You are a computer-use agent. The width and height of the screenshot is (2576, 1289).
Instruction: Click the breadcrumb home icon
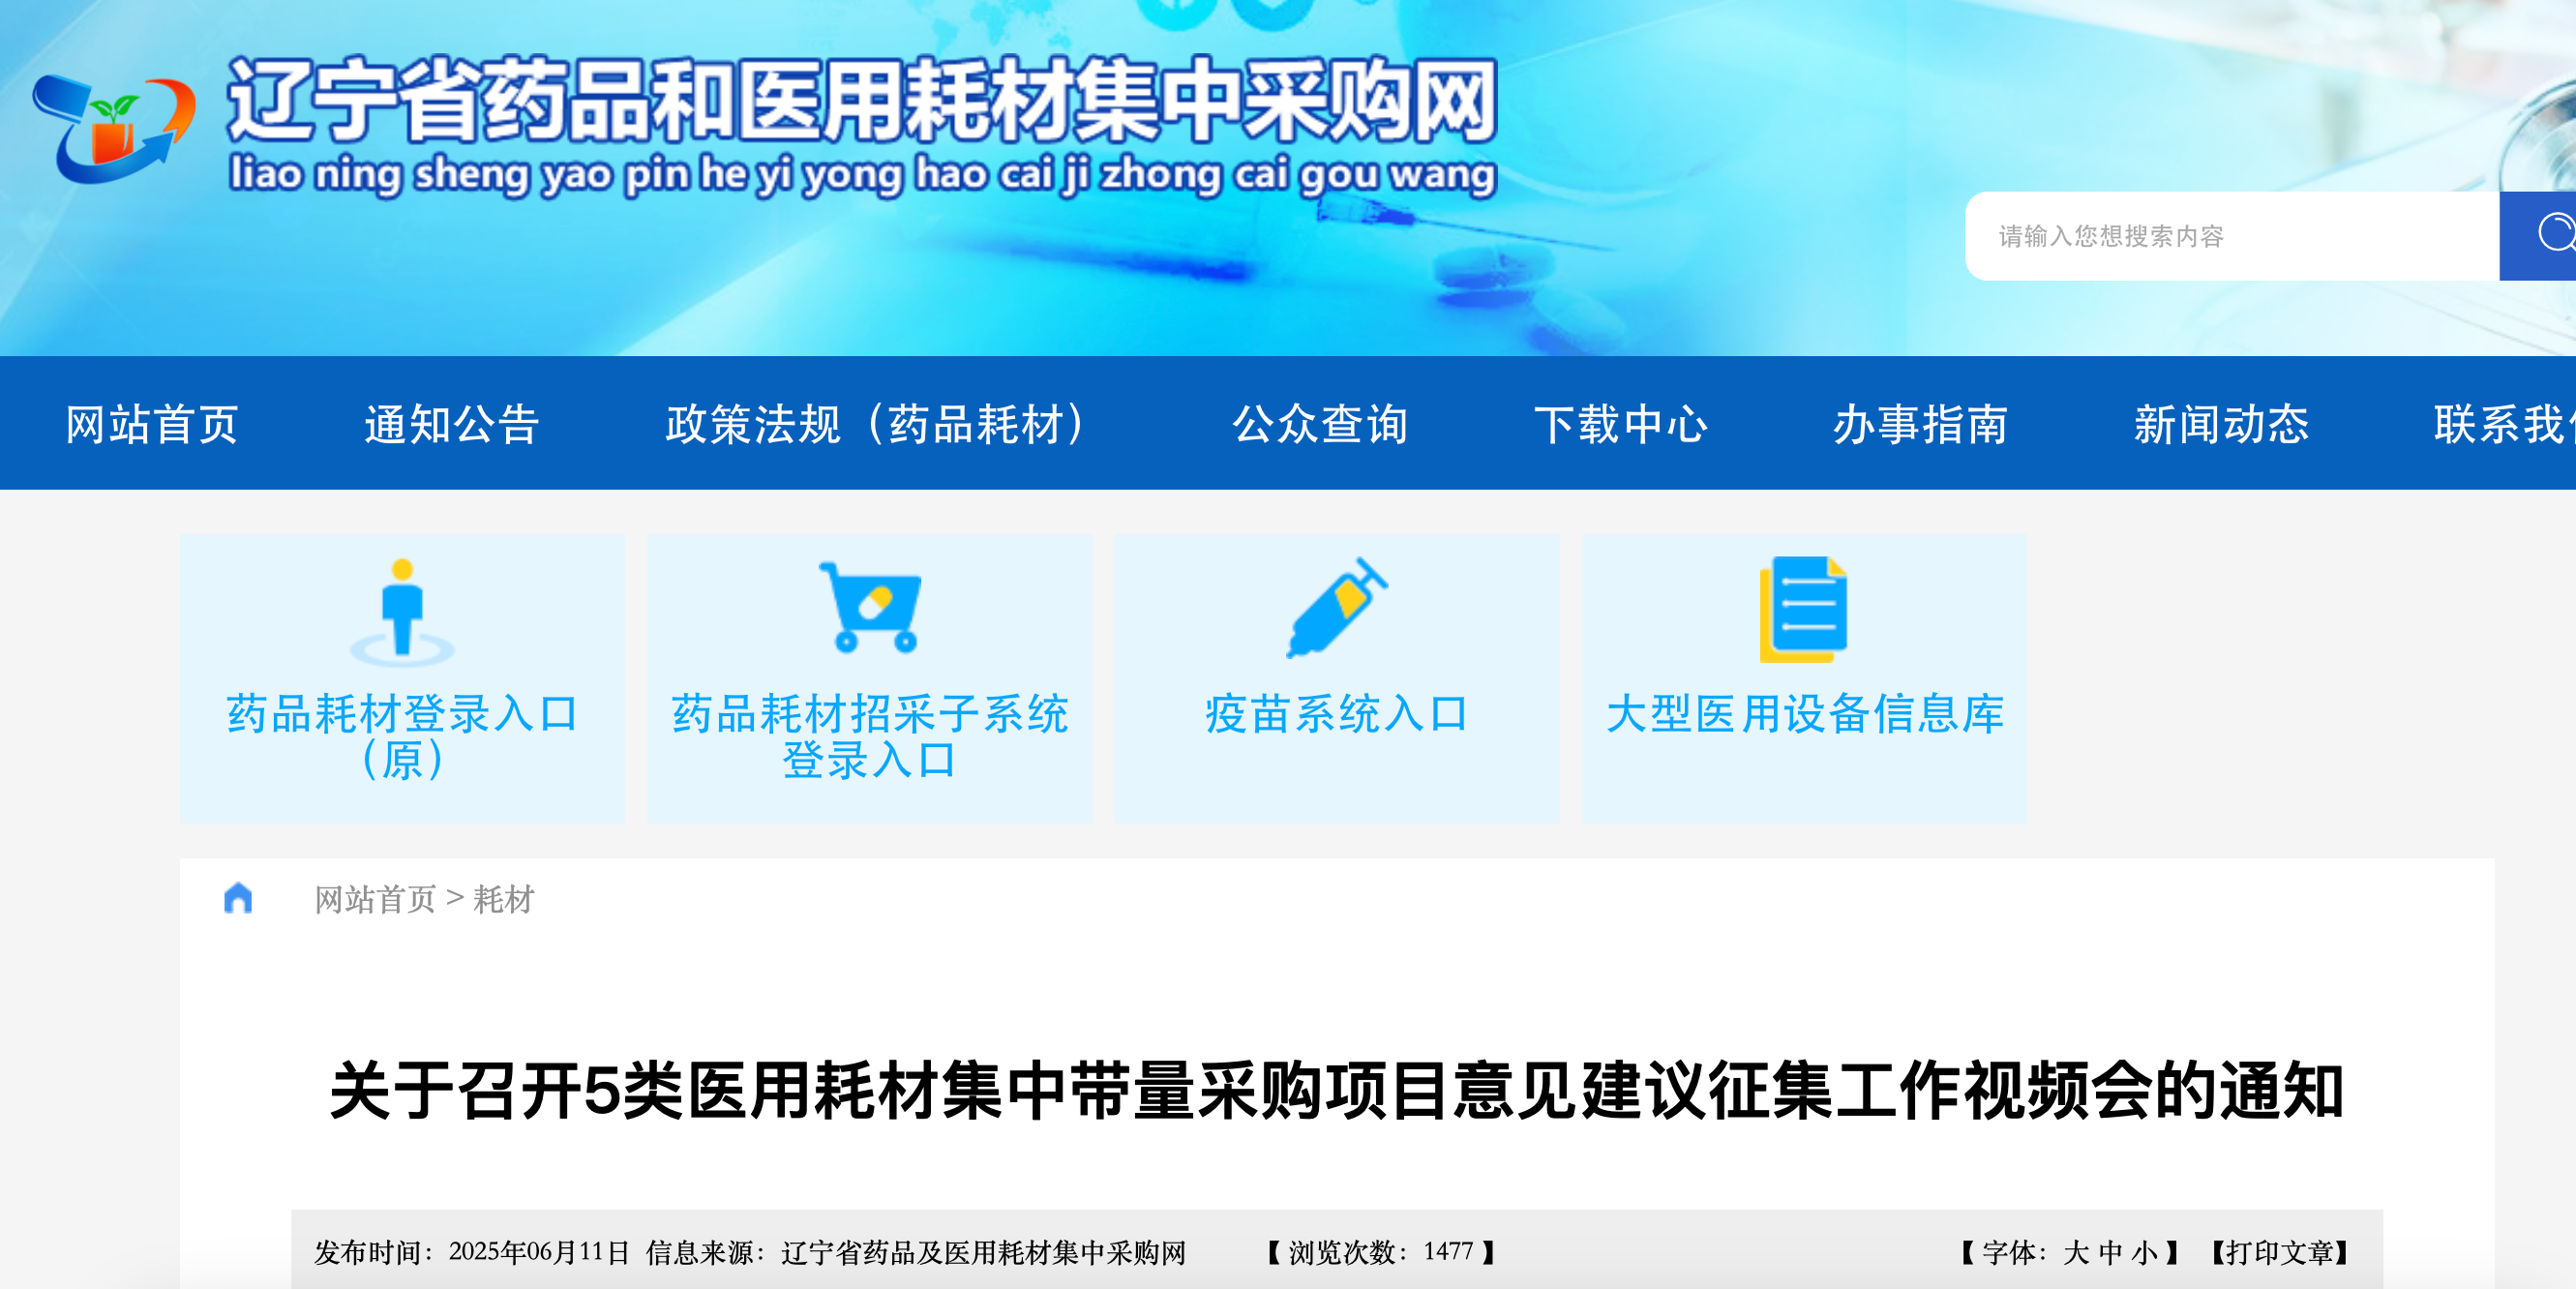click(238, 898)
